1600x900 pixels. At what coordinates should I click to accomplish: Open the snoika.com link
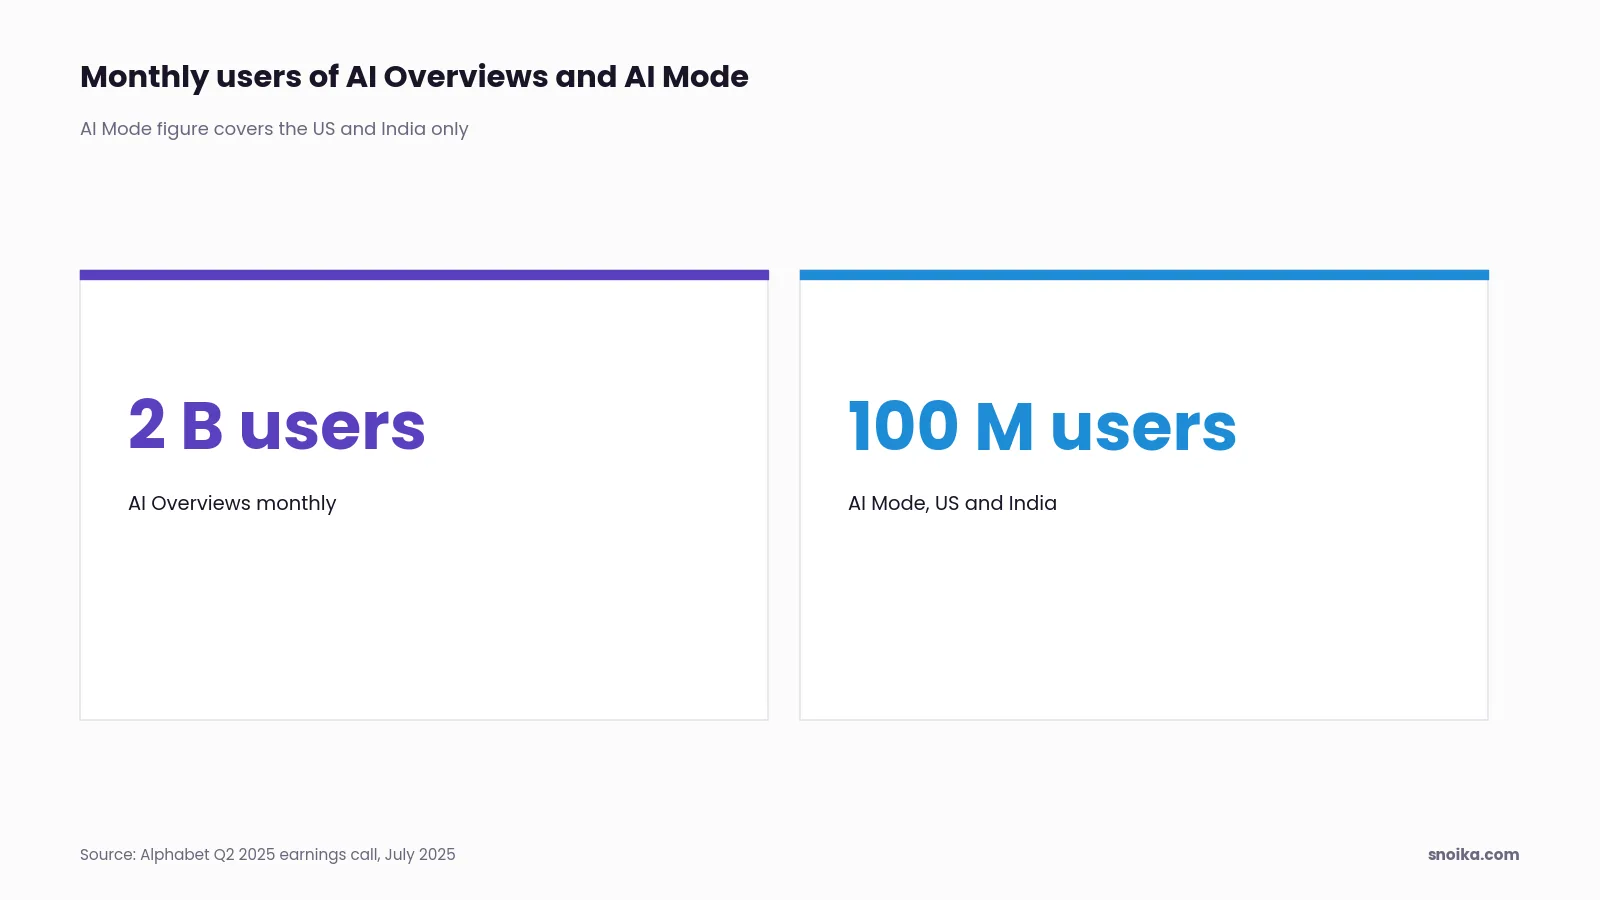point(1473,854)
